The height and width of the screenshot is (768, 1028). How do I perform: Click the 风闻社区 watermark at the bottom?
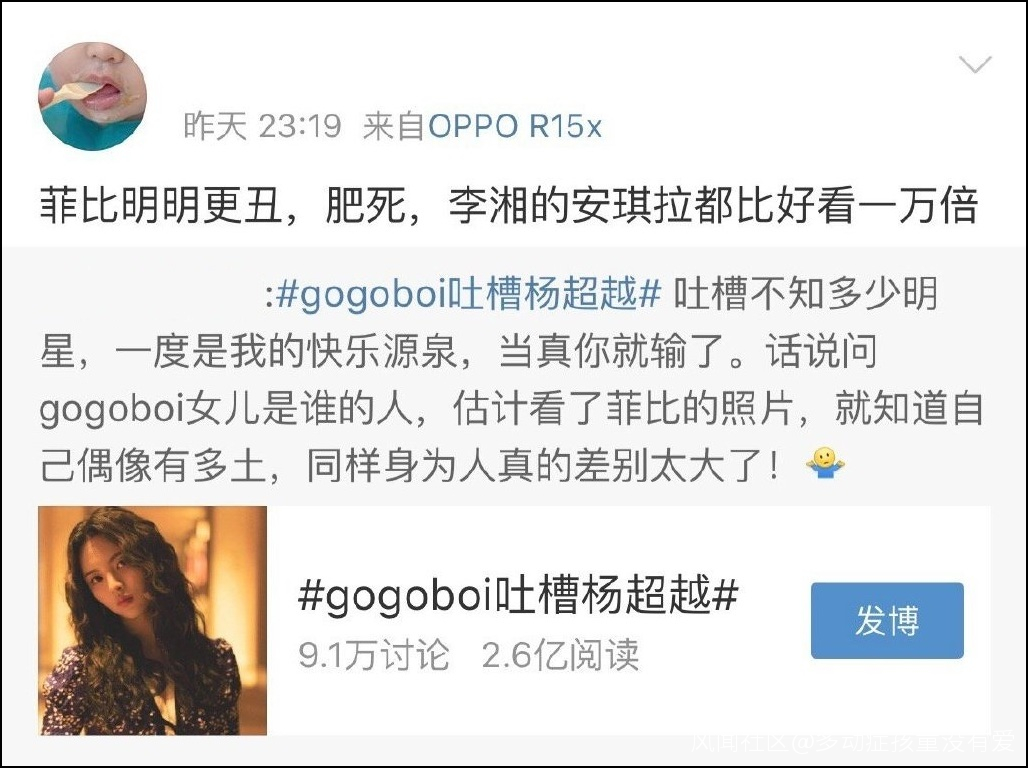click(740, 743)
